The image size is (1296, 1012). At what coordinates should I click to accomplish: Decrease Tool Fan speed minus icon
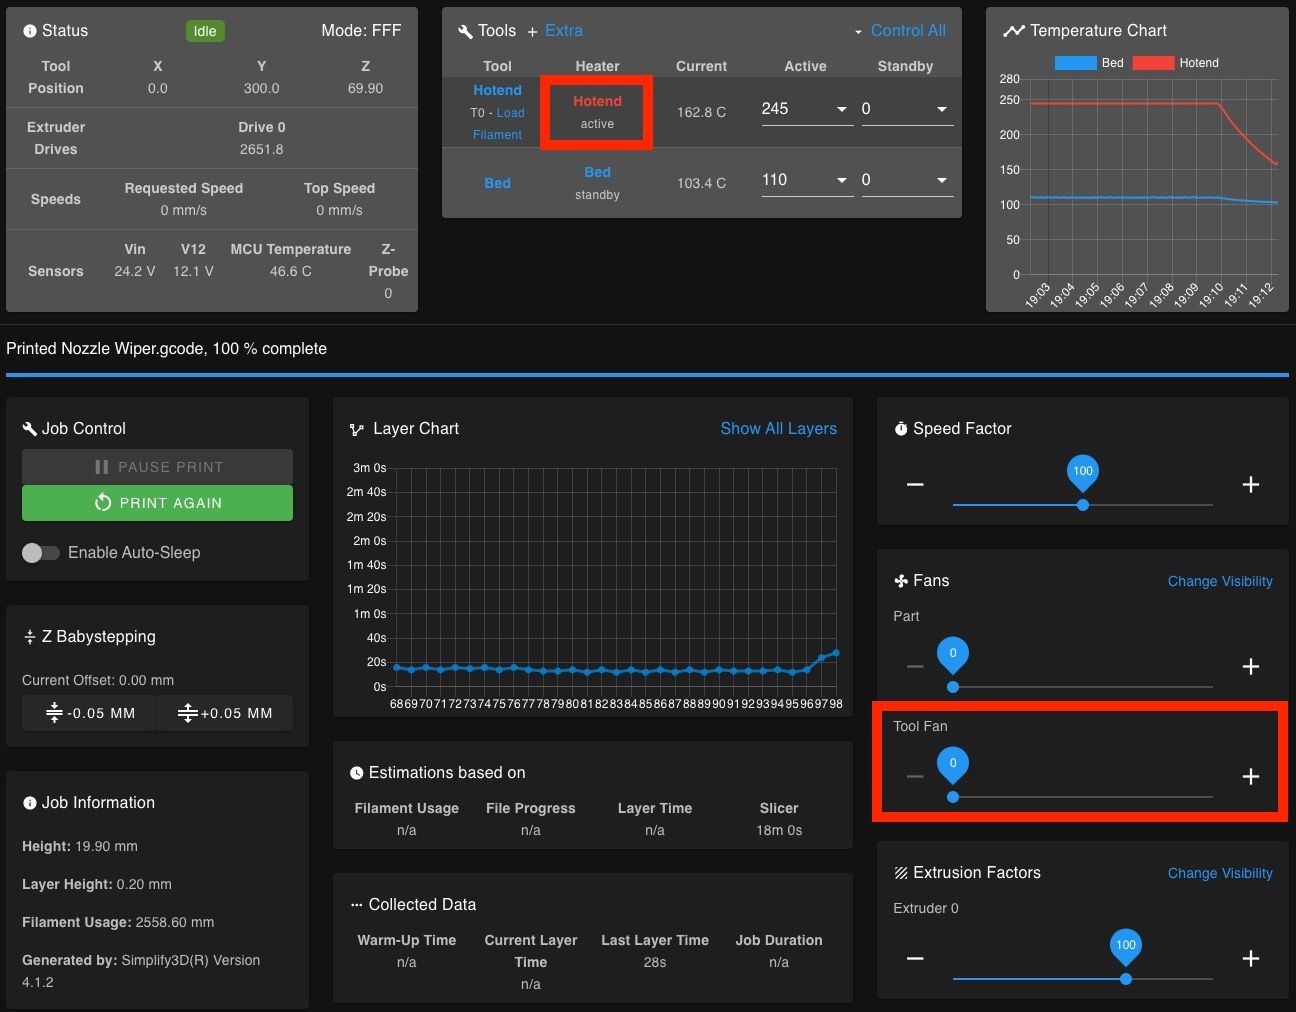(915, 777)
